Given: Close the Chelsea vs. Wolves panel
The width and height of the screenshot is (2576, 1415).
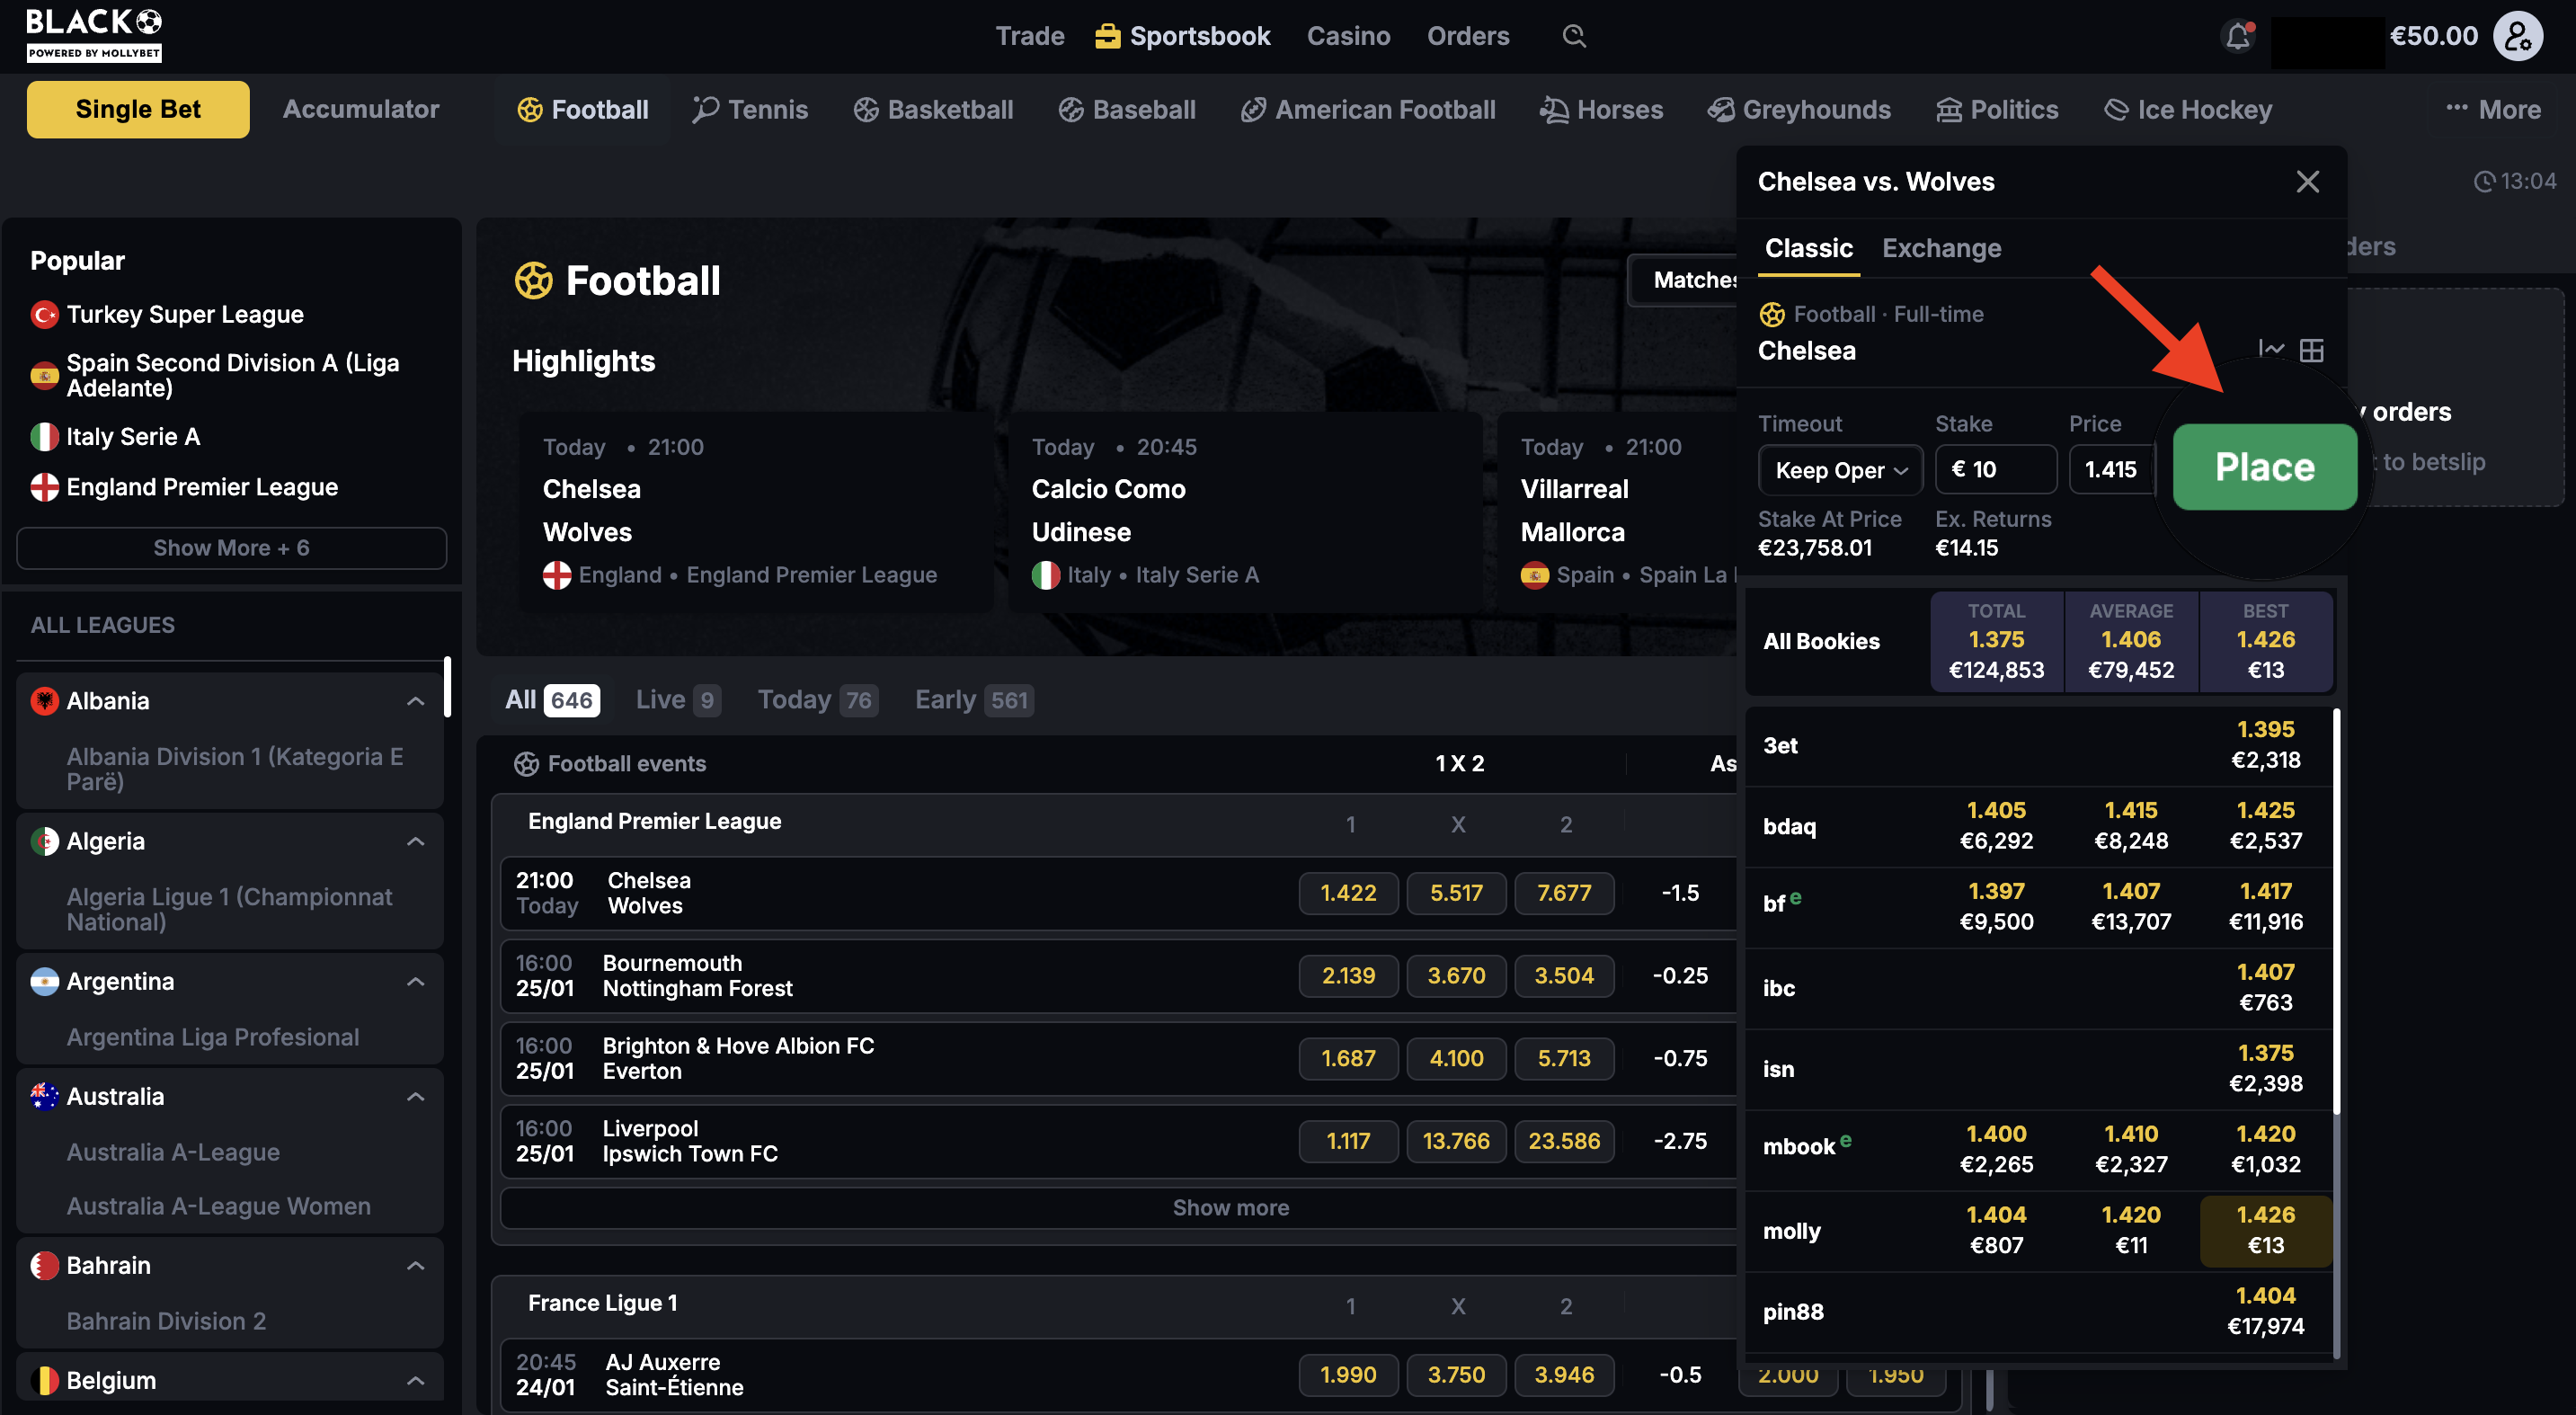Looking at the screenshot, I should [x=2307, y=182].
